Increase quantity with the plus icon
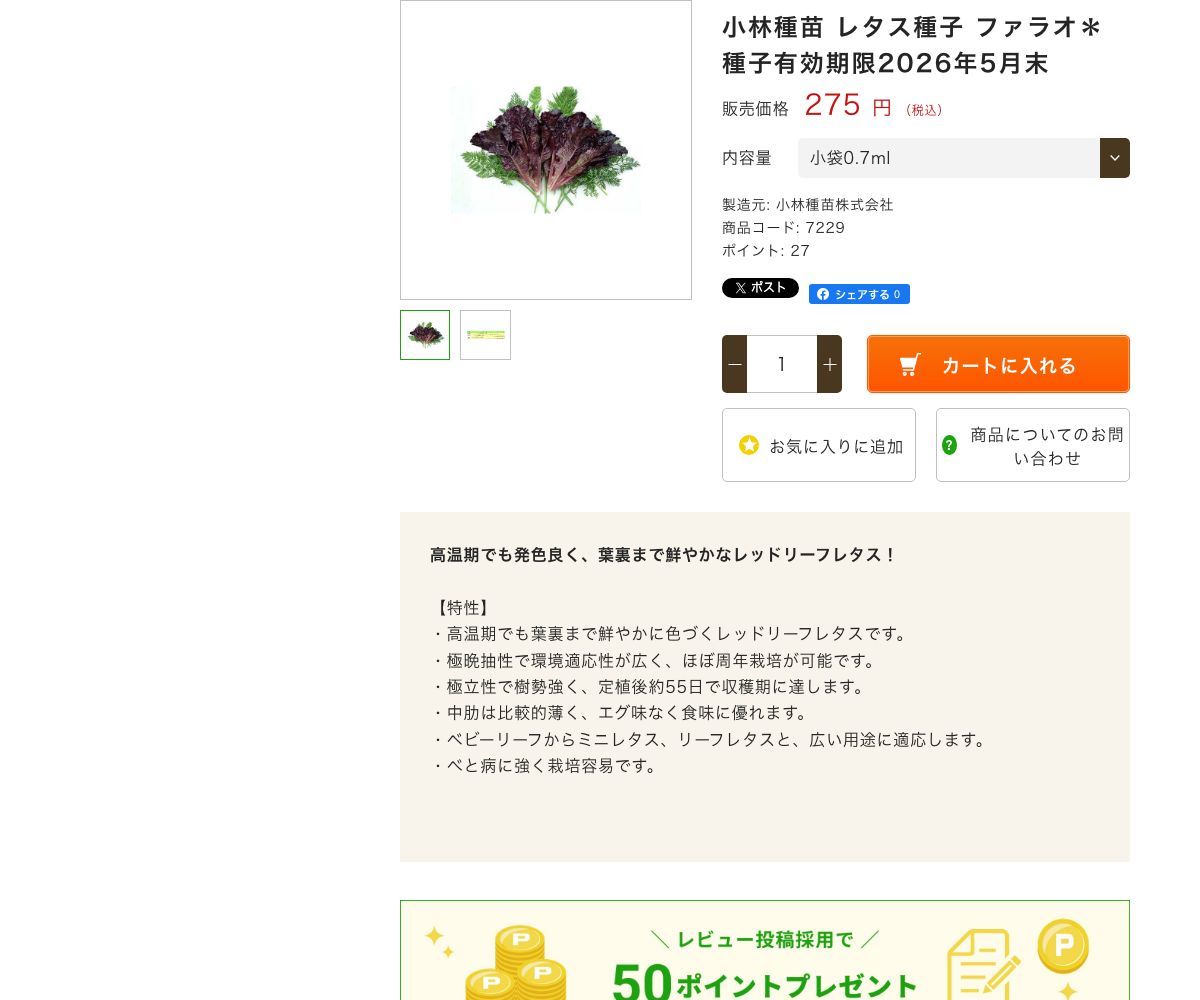 (x=829, y=364)
